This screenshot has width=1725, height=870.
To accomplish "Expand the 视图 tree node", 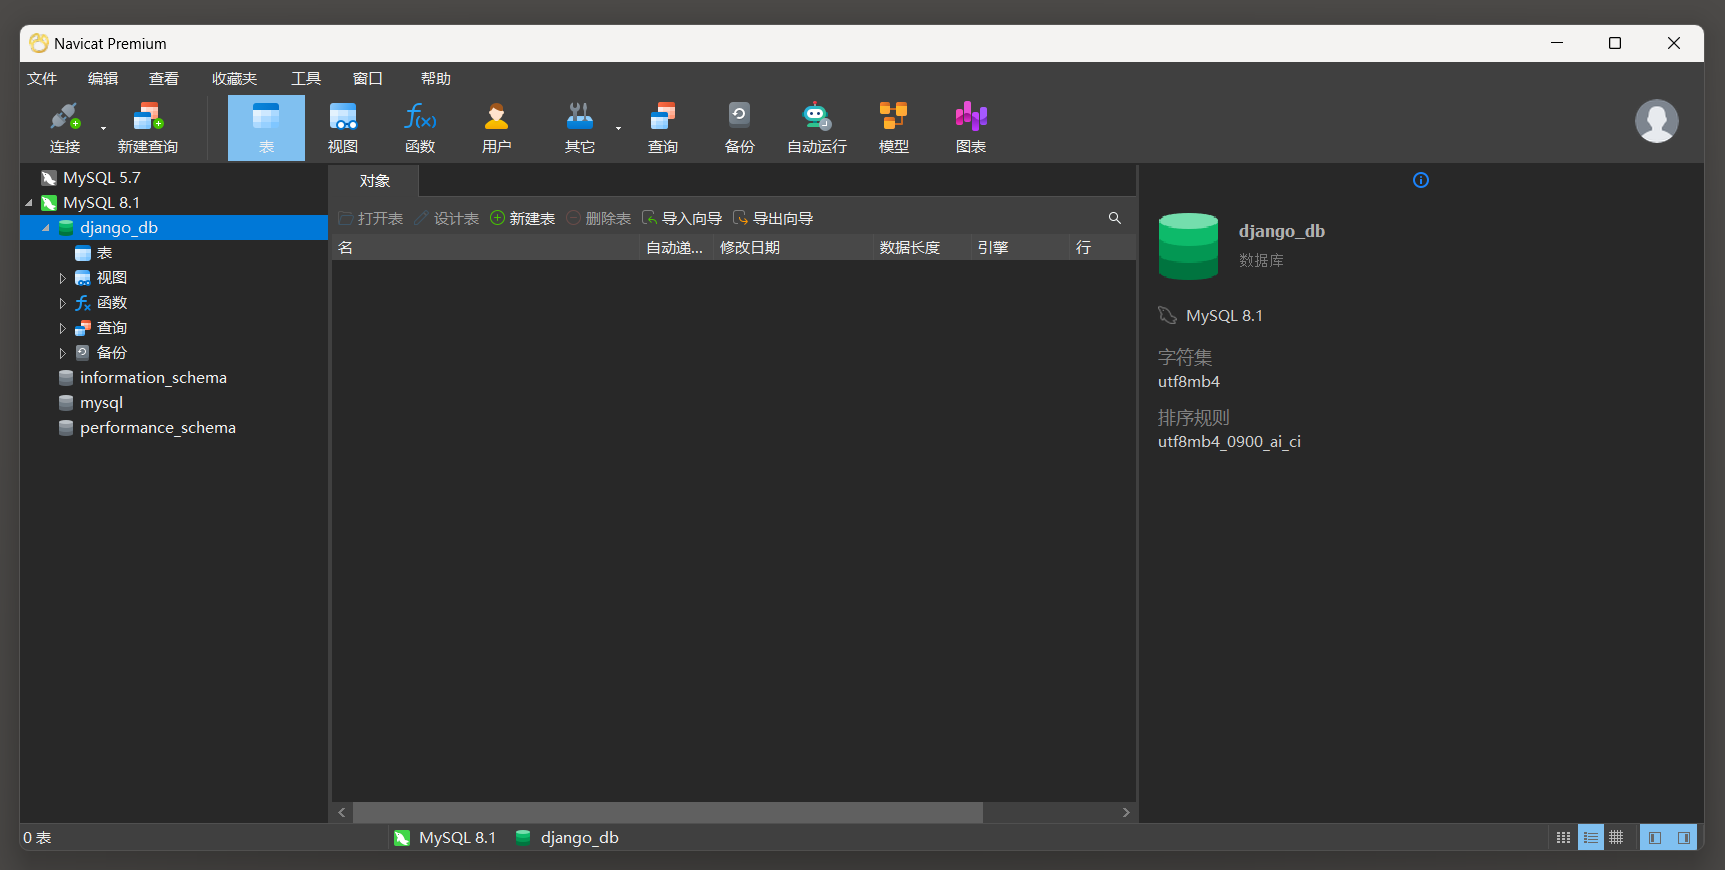I will [x=62, y=278].
